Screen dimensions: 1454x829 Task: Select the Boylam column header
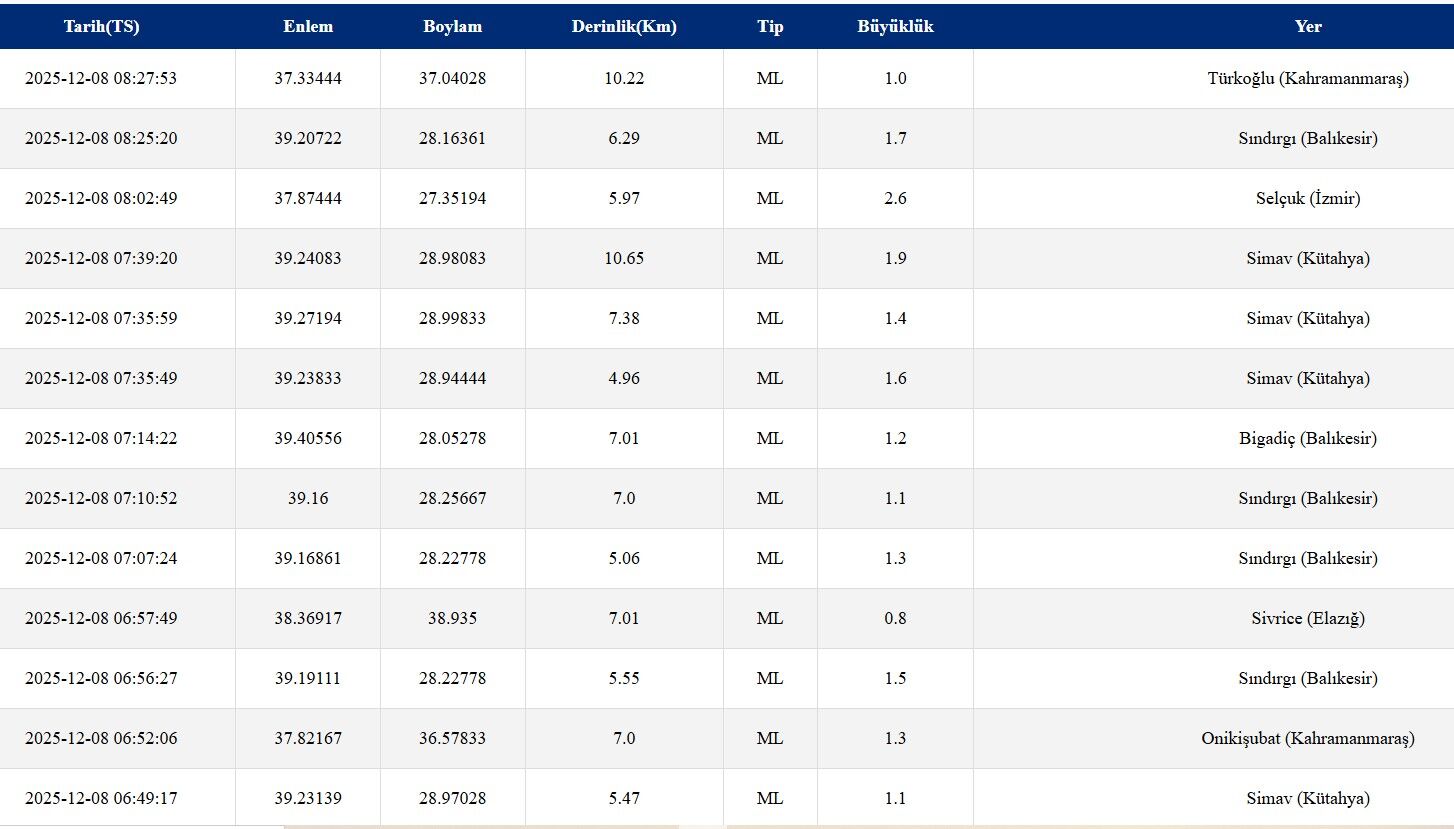click(453, 27)
